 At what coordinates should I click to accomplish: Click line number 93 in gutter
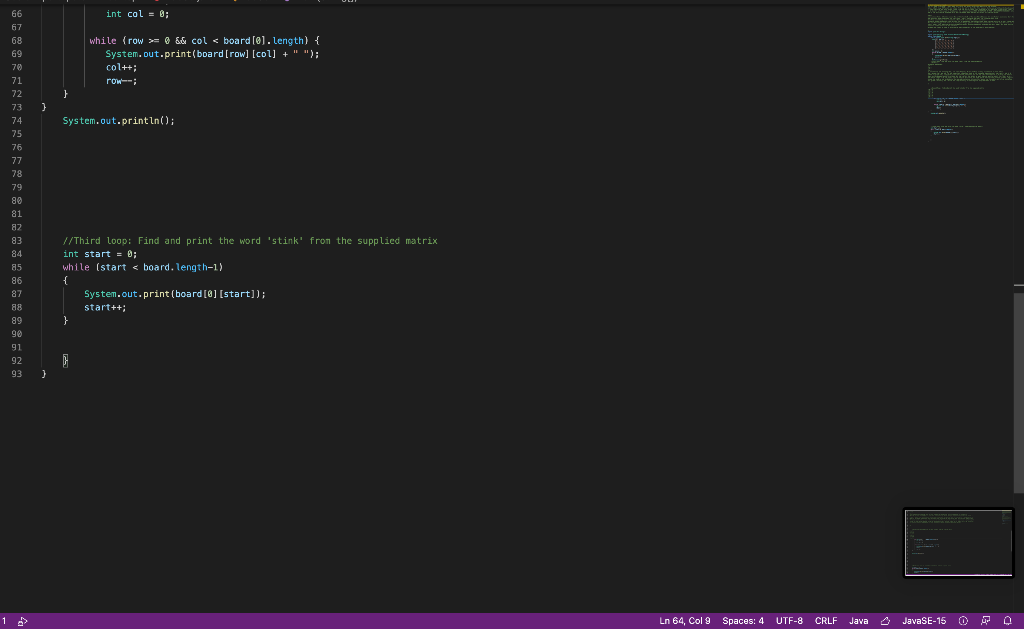click(x=16, y=374)
